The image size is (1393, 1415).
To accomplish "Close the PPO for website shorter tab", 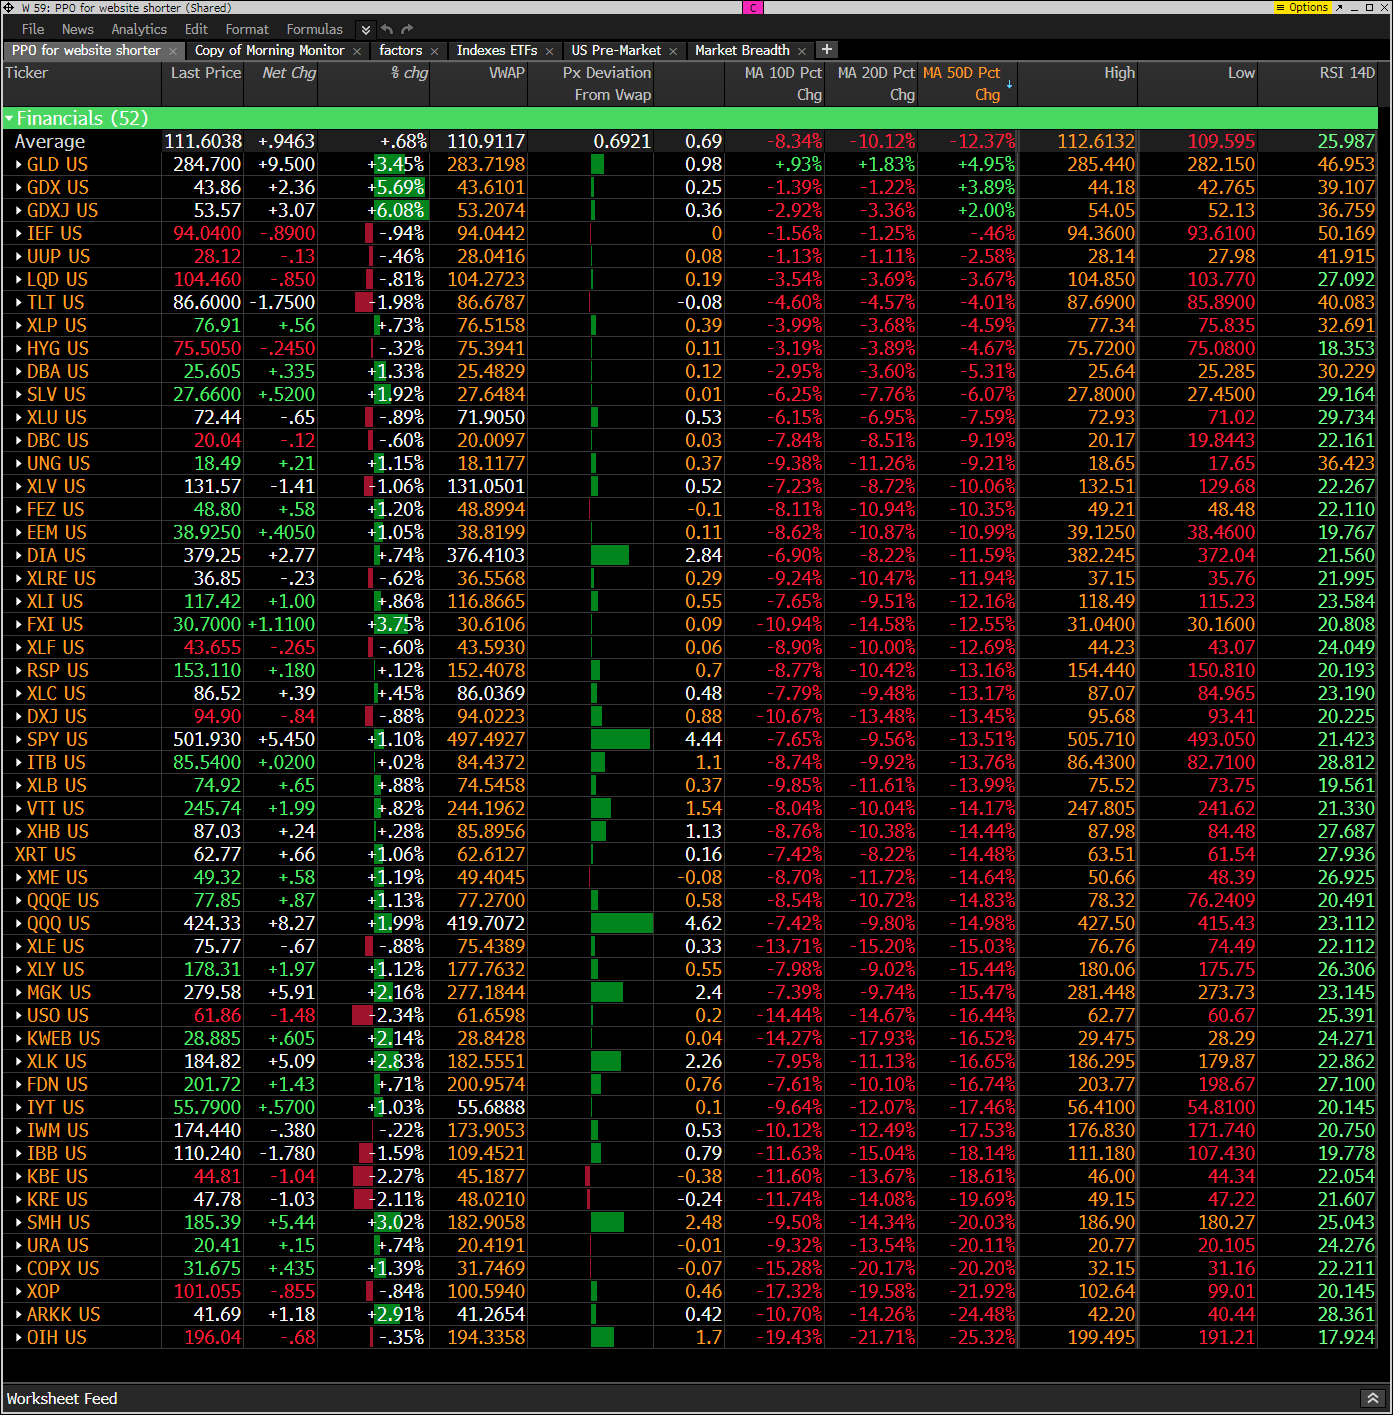I will [x=173, y=51].
